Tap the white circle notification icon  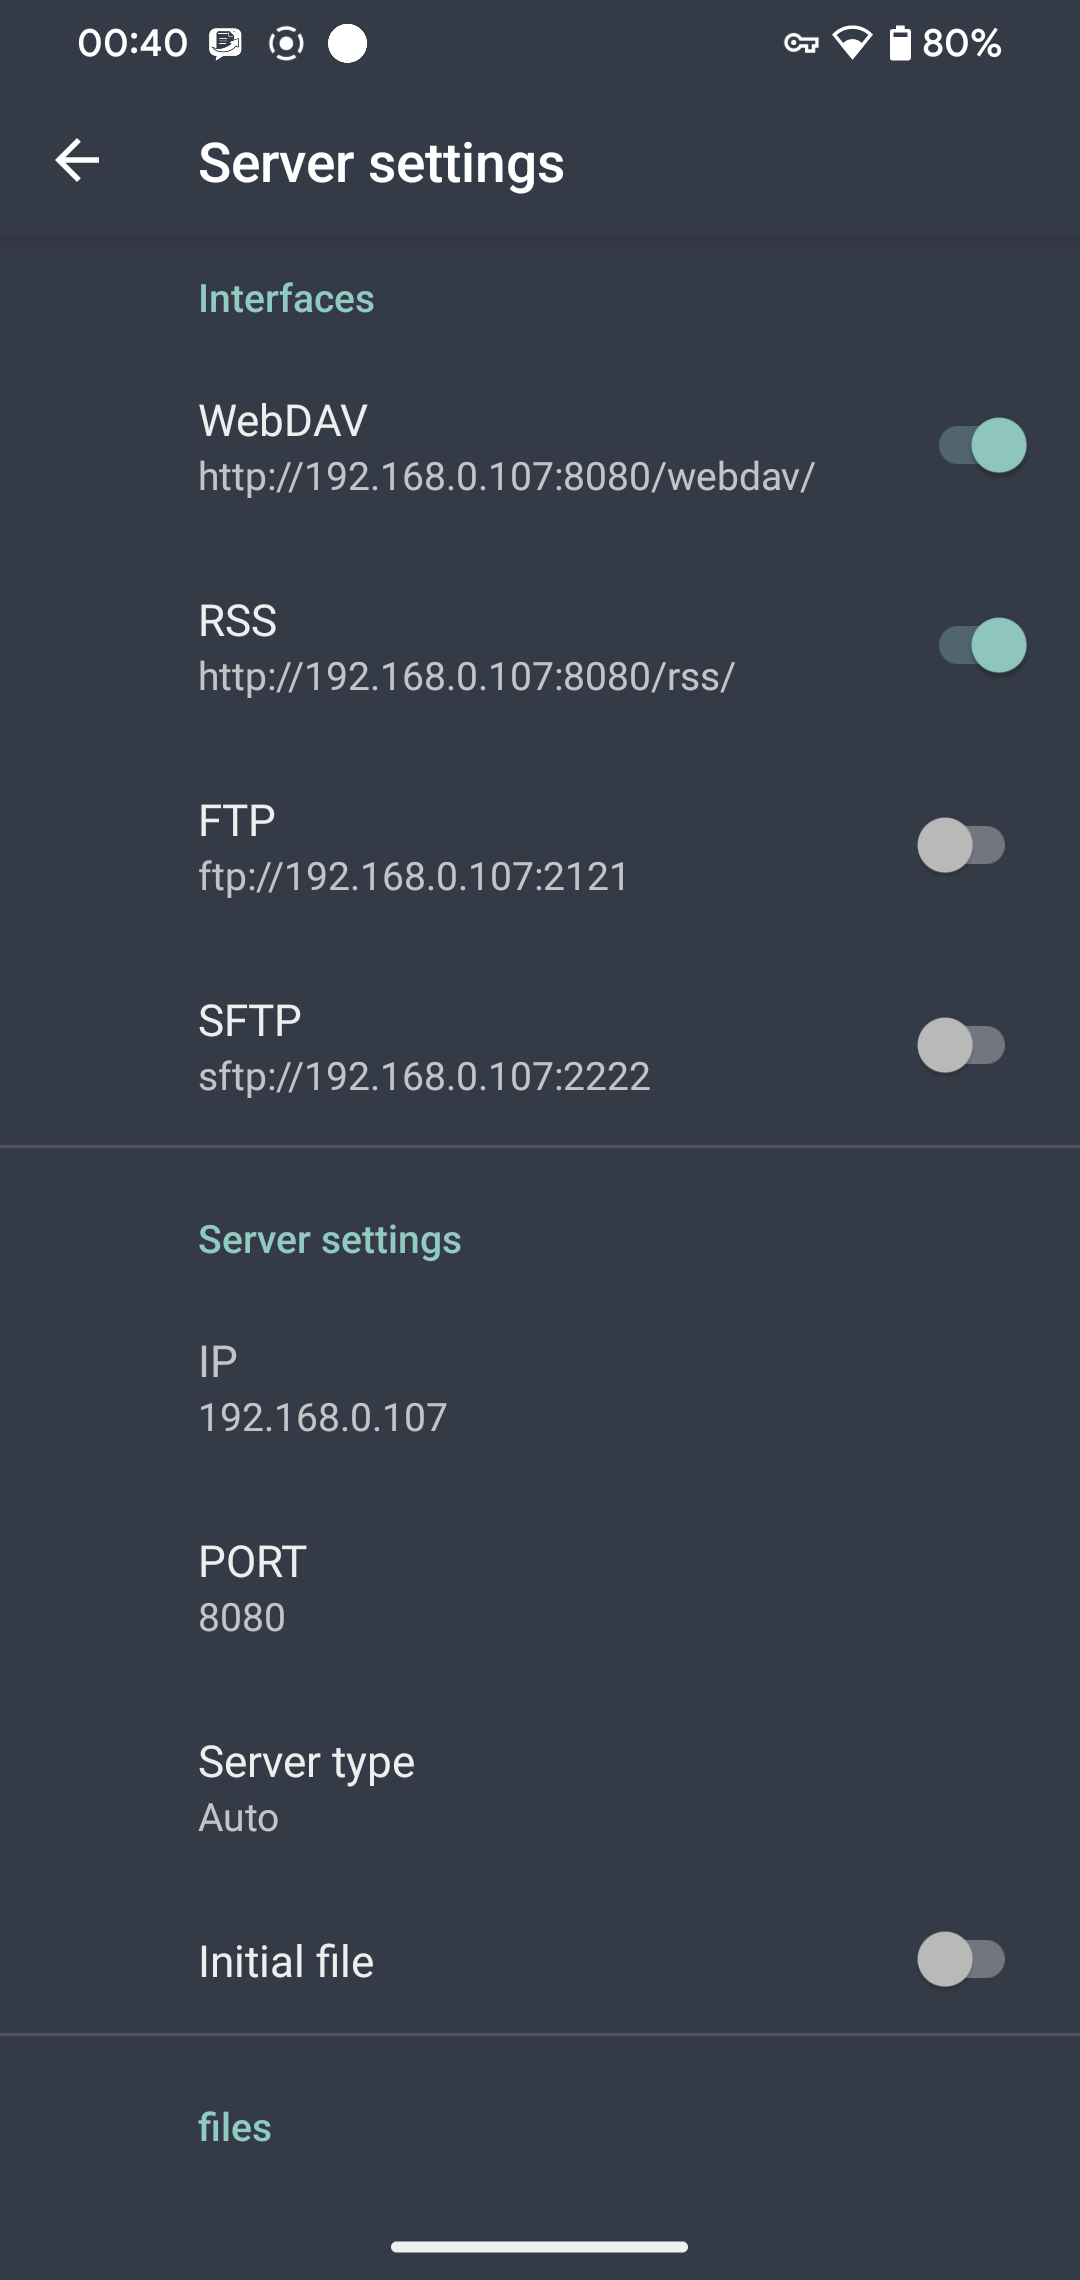[x=347, y=43]
